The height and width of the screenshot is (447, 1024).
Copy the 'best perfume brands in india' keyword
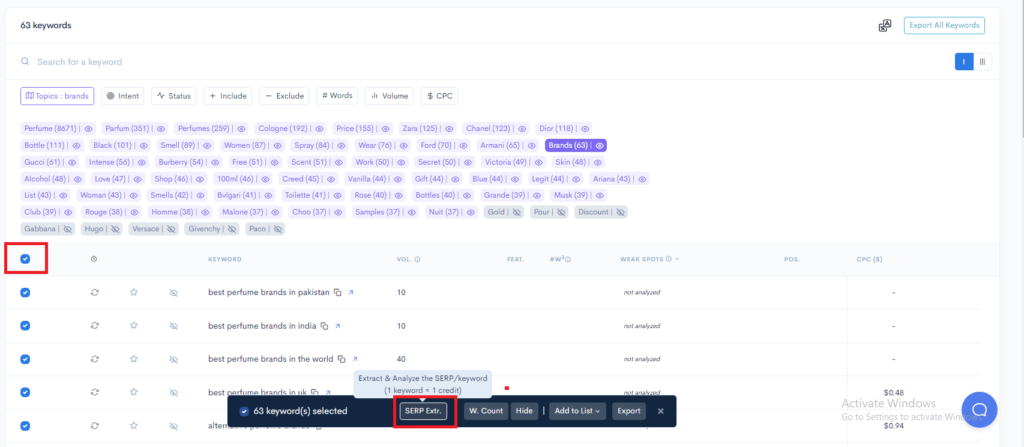coord(325,325)
